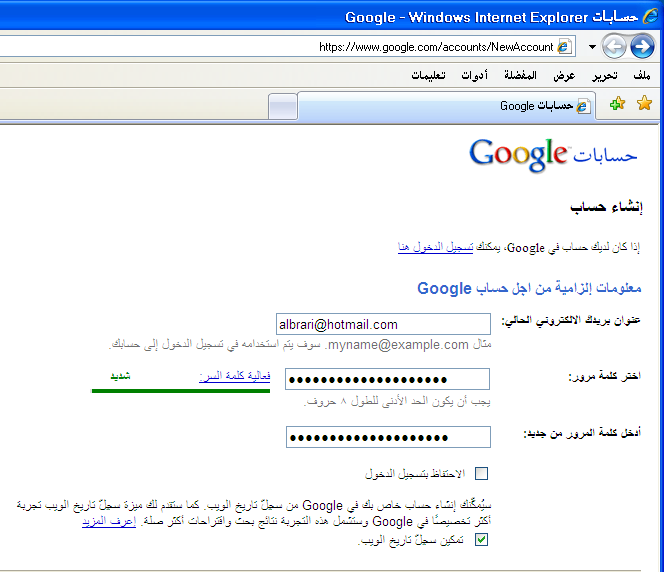
Task: Click the page icon in the address bar
Action: [x=564, y=47]
